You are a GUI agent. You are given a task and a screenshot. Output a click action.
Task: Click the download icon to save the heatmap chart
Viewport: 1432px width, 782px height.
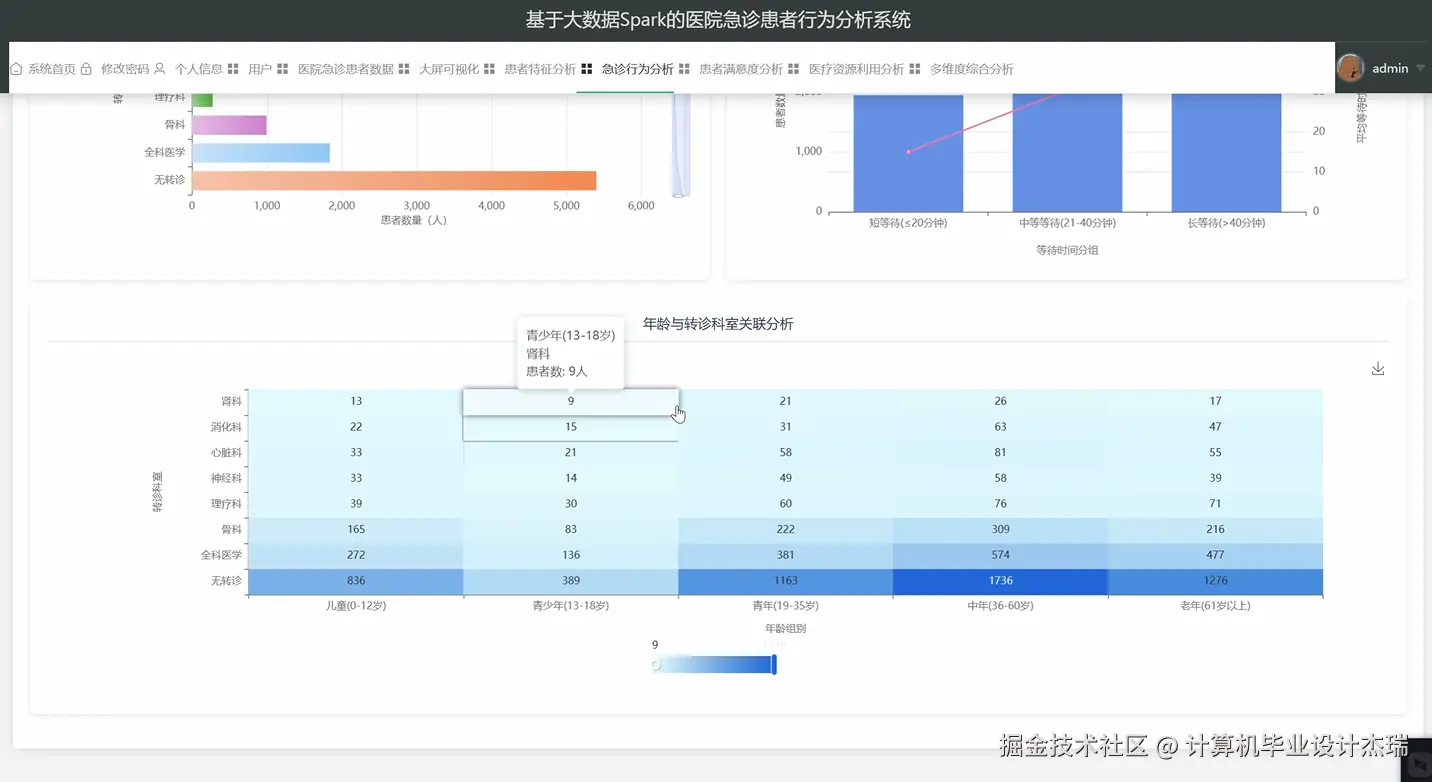click(1378, 368)
